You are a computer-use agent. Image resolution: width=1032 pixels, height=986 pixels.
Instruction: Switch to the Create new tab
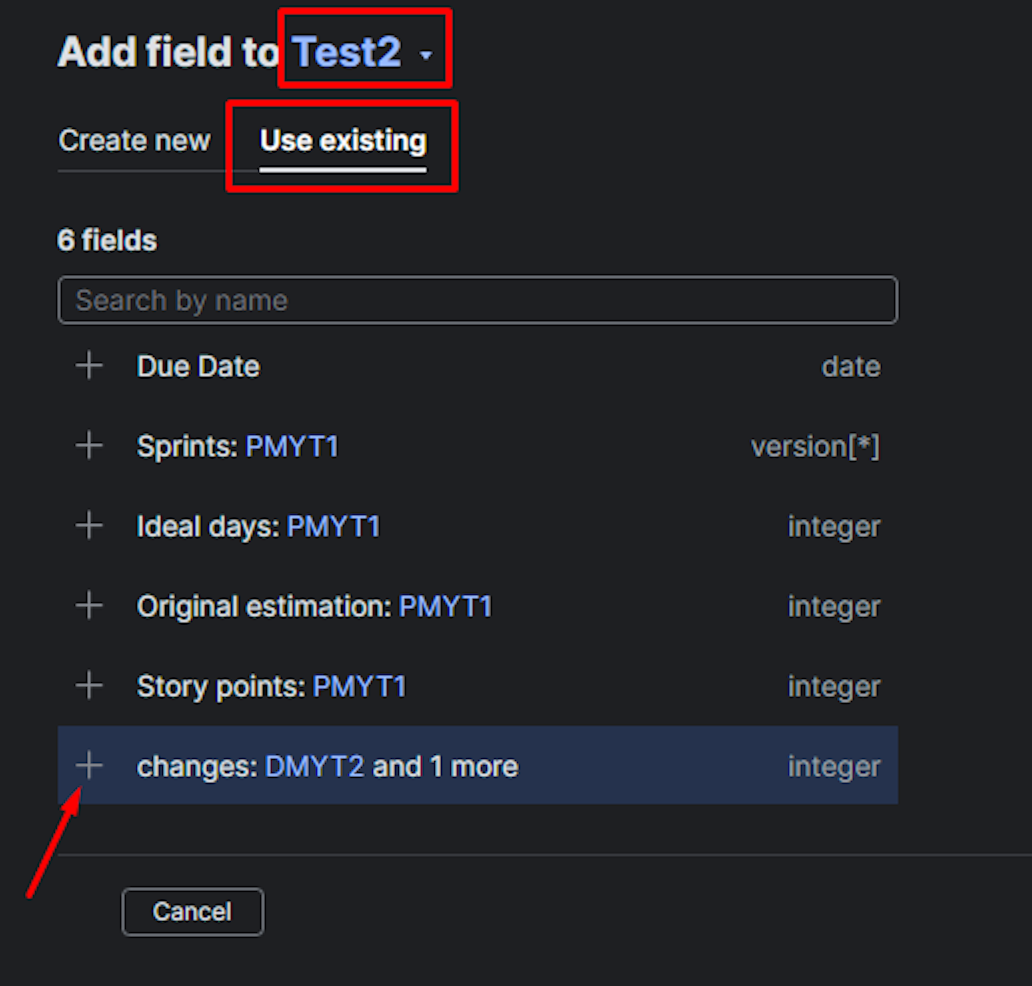pyautogui.click(x=134, y=140)
